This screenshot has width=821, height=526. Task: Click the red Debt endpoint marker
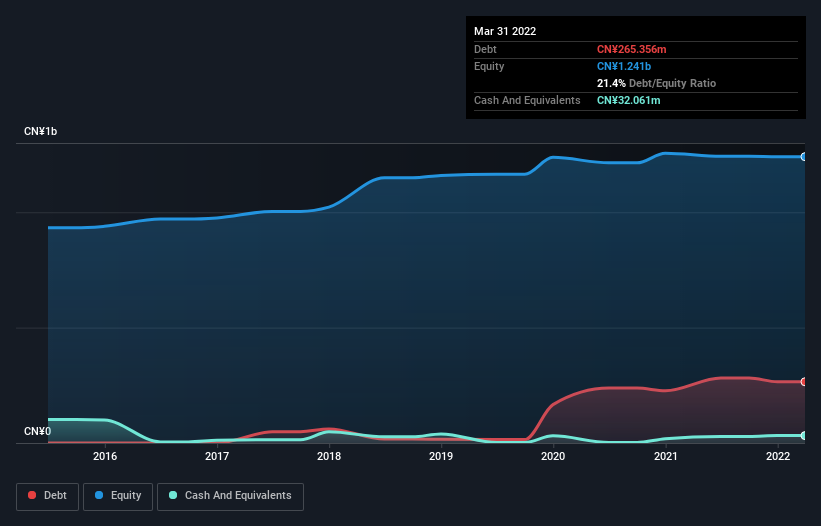coord(804,382)
